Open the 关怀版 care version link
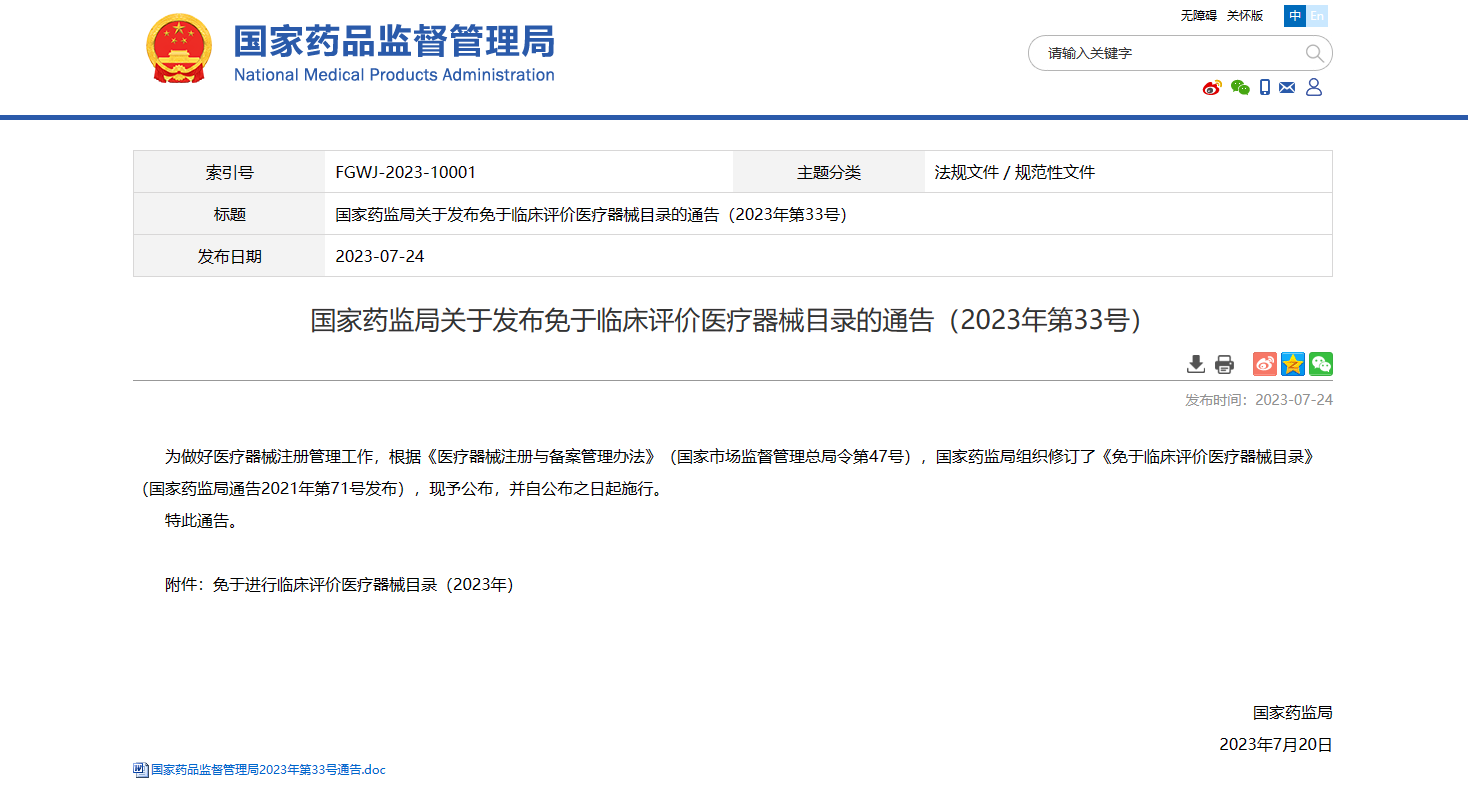Screen dimensions: 1468x800 pyautogui.click(x=1245, y=15)
